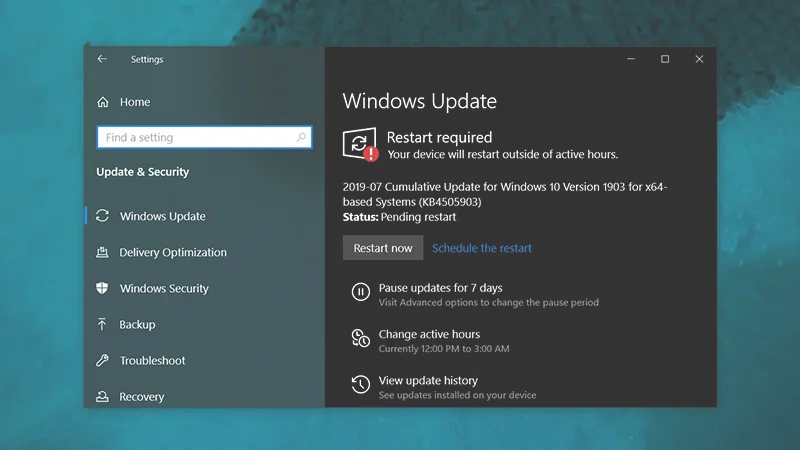Open the Home icon in sidebar

(x=103, y=102)
